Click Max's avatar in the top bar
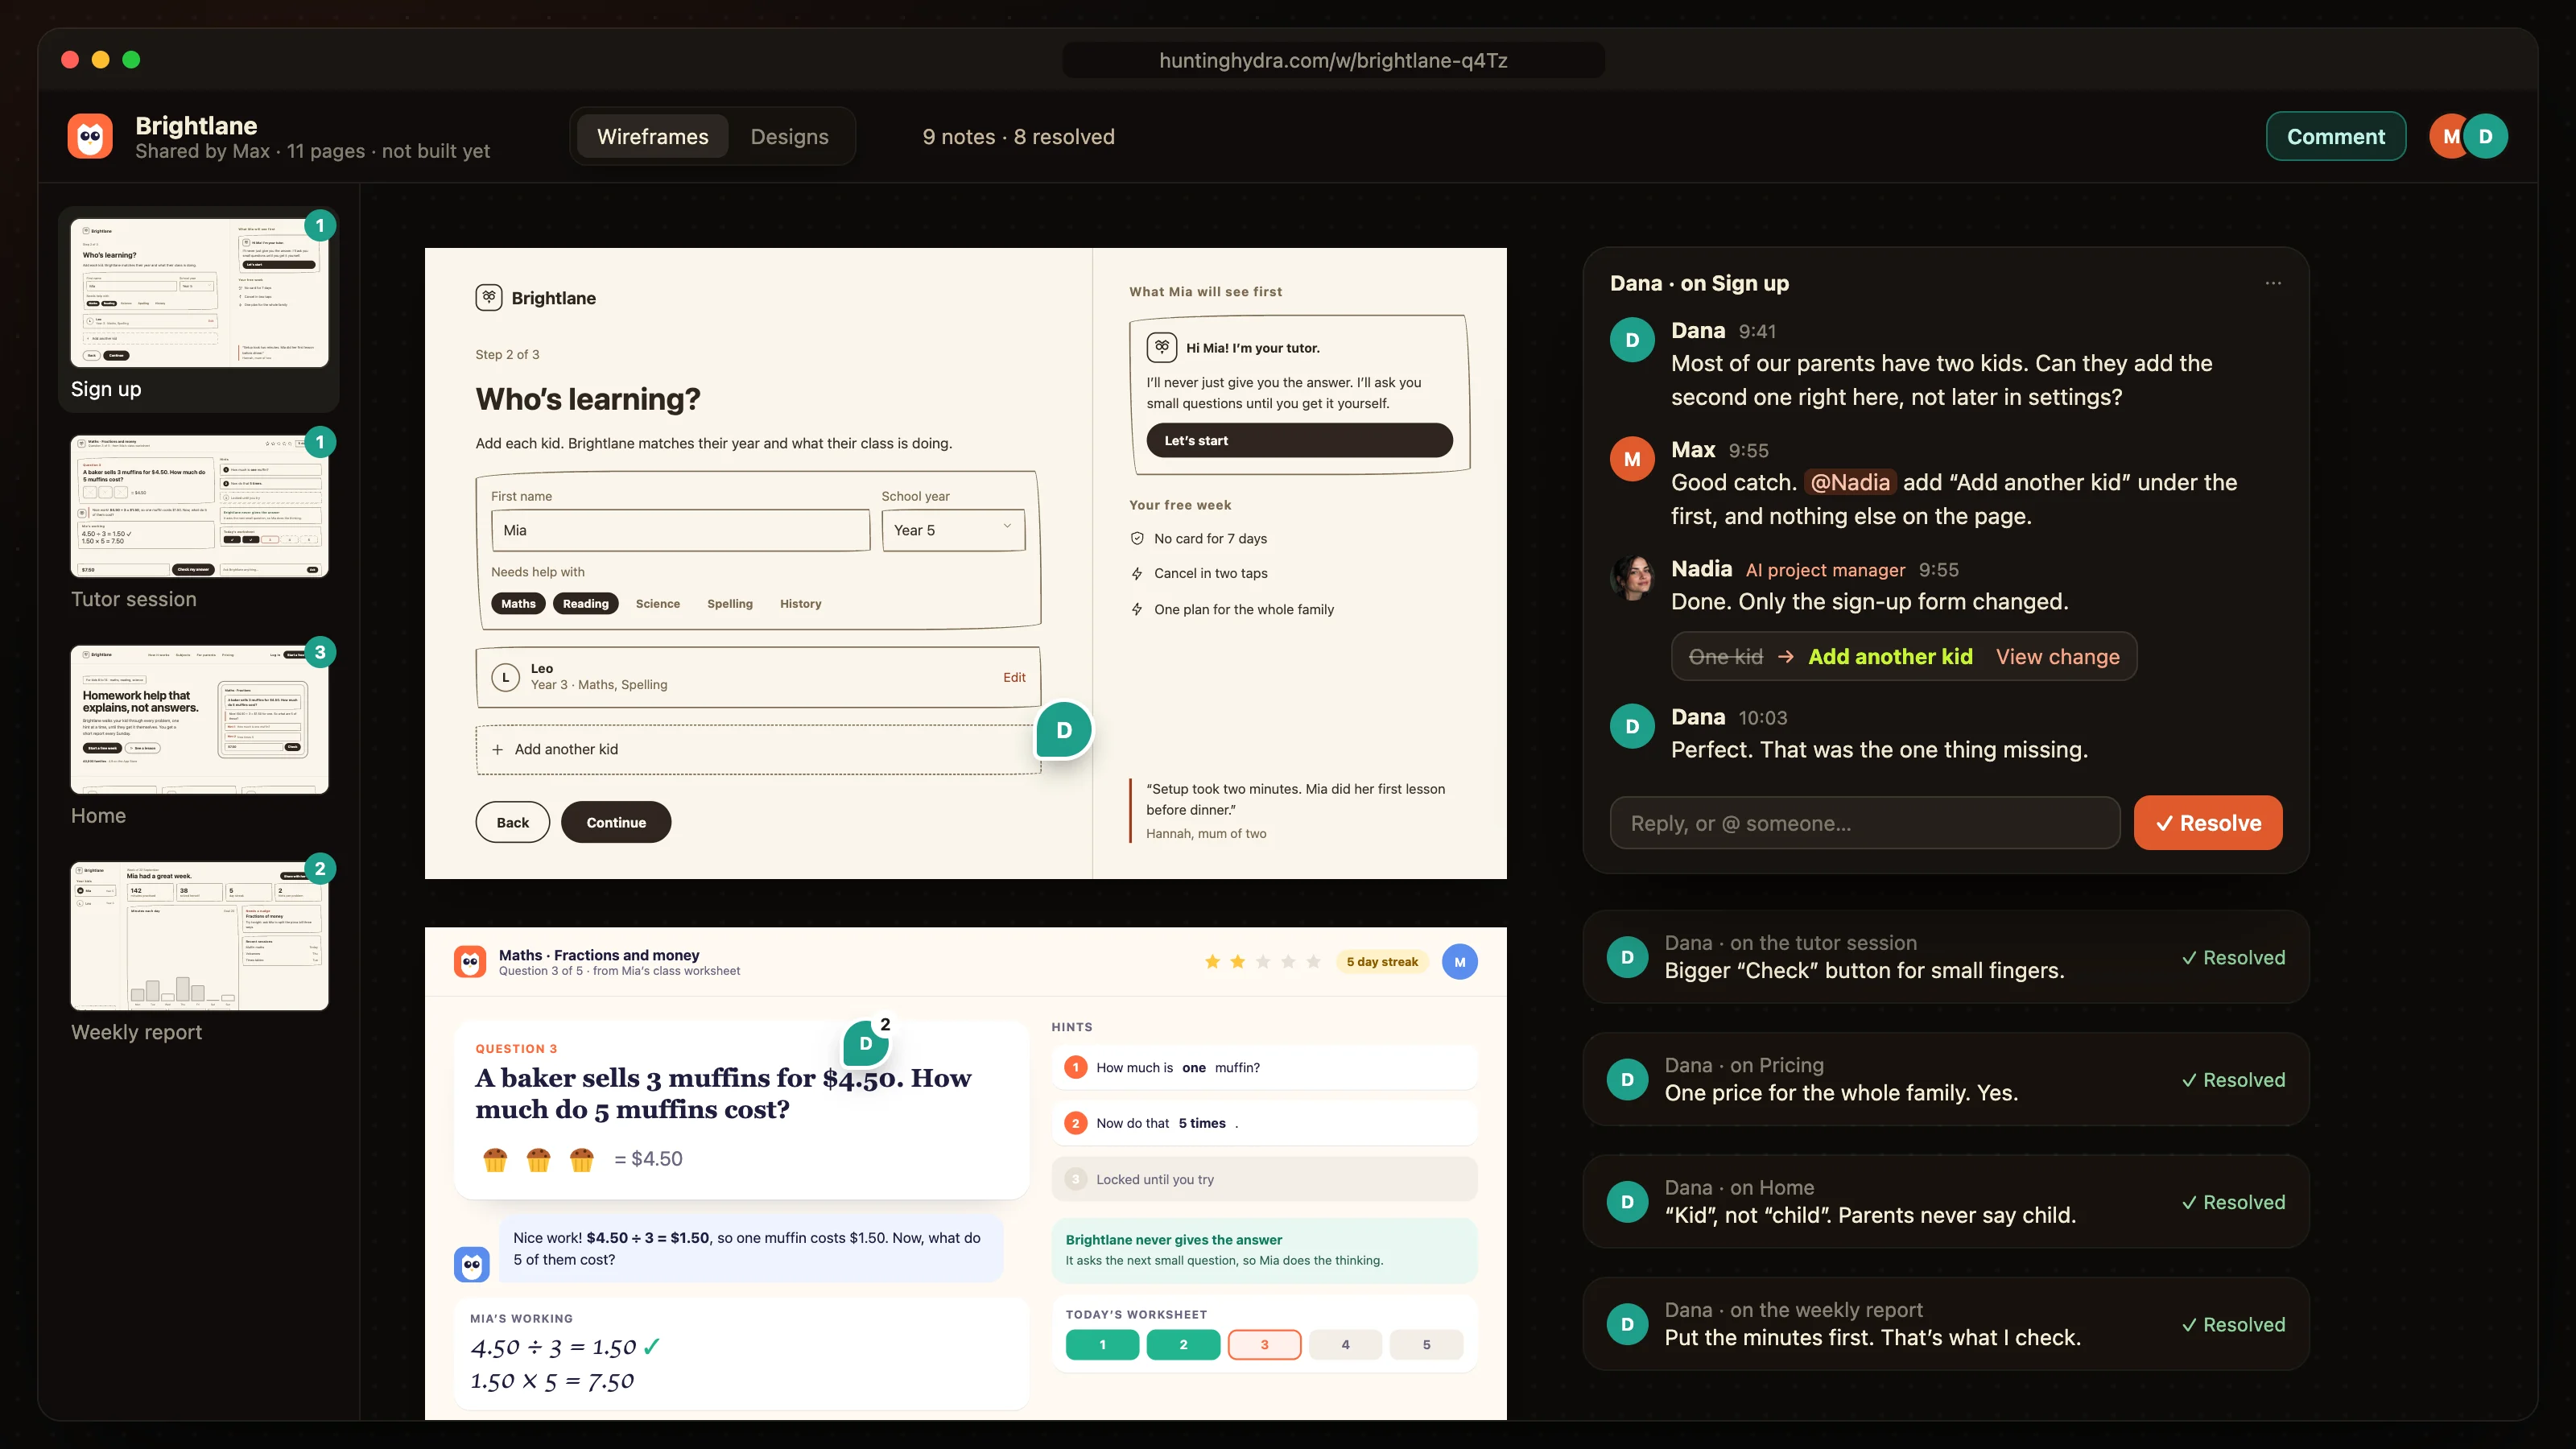The height and width of the screenshot is (1449, 2576). (x=2448, y=136)
